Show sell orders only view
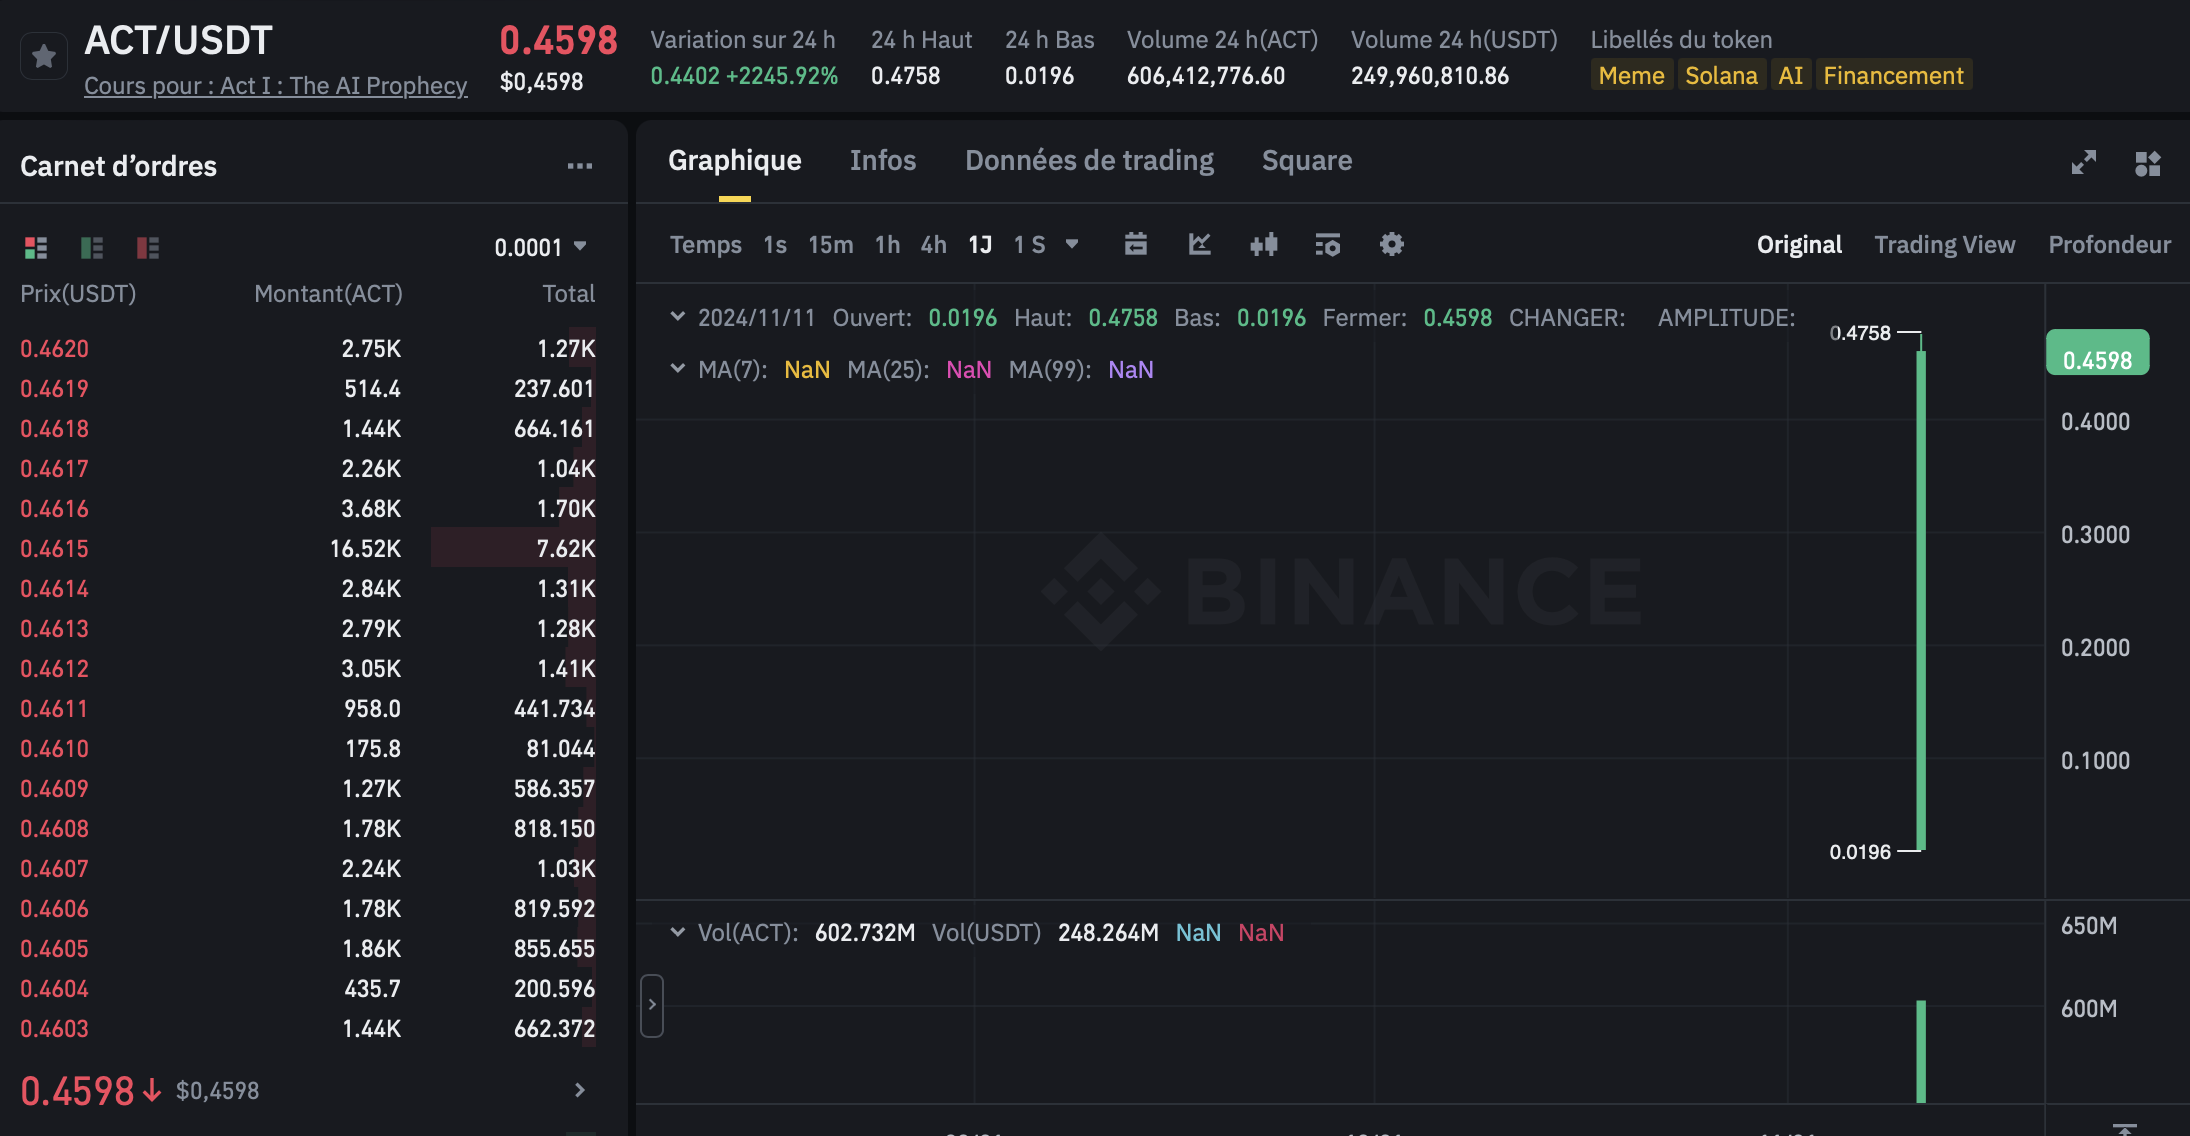Viewport: 2190px width, 1136px height. (x=148, y=247)
